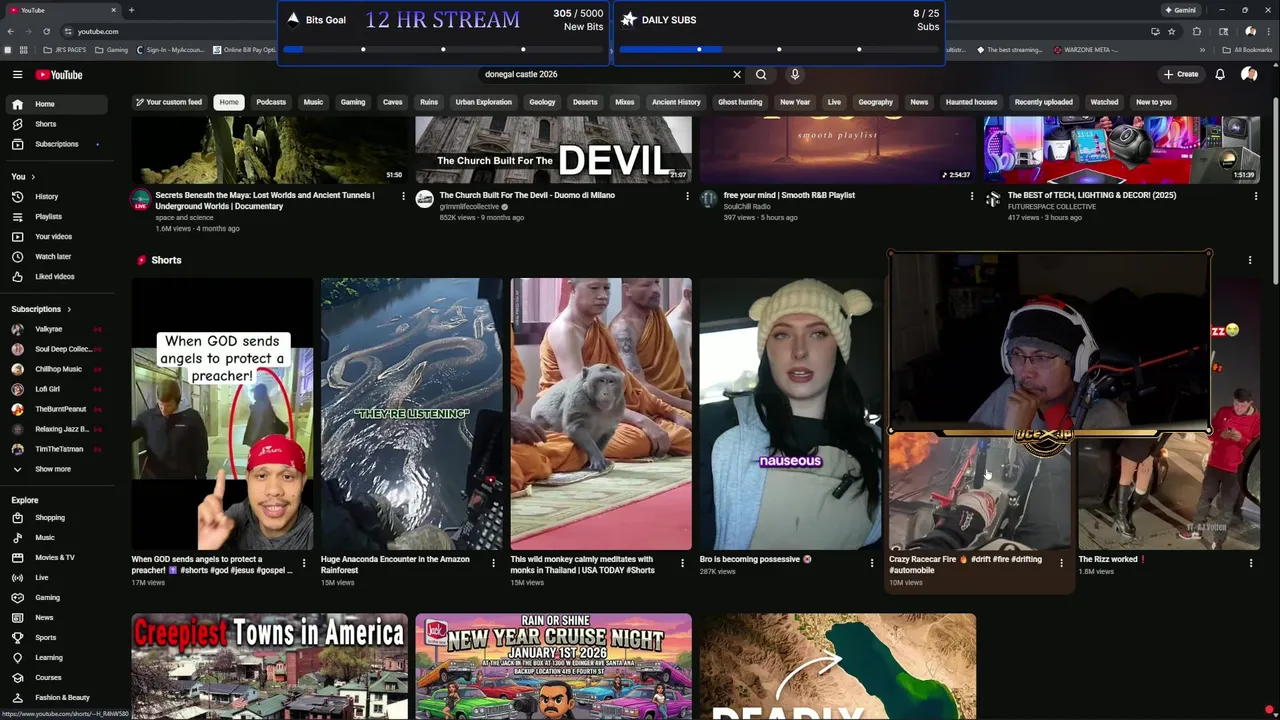Open Movies & TV under Explore
Image resolution: width=1280 pixels, height=720 pixels.
click(x=57, y=558)
